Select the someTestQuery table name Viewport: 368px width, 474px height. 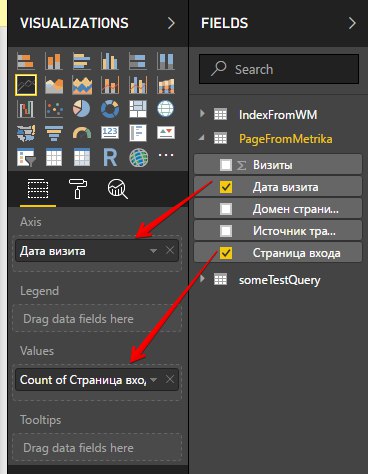pos(279,280)
